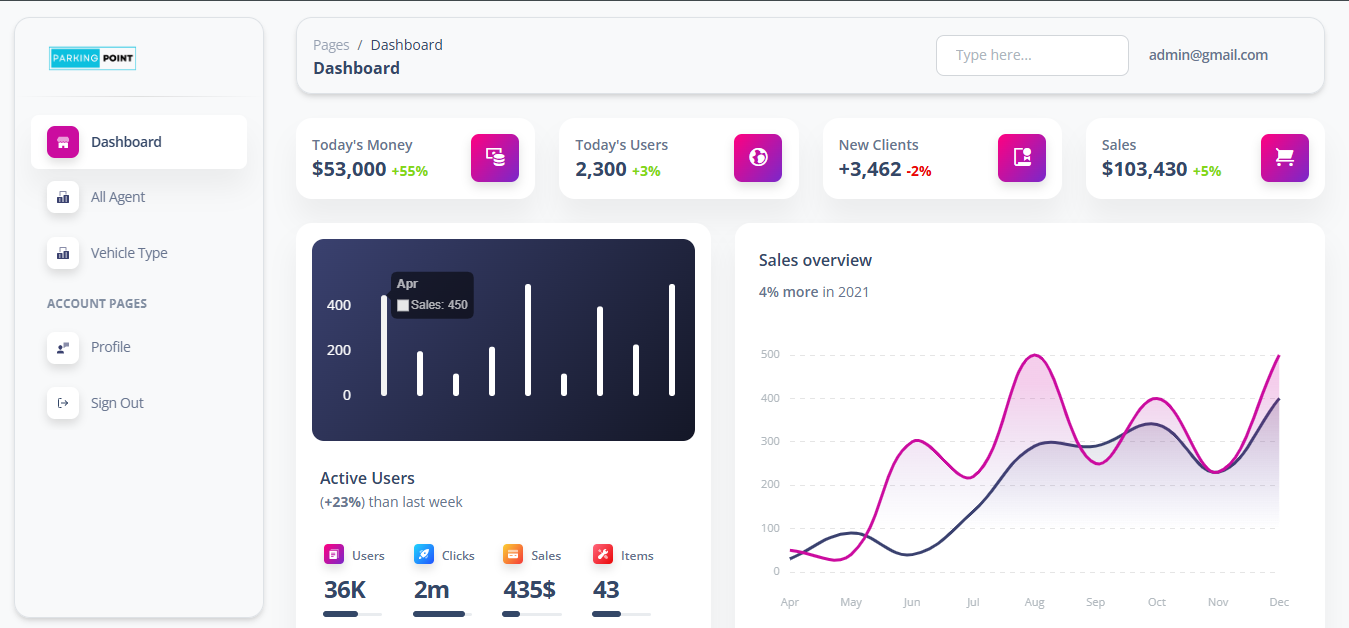Select Sign Out in sidebar
Screen dimensions: 1349x628
point(116,403)
